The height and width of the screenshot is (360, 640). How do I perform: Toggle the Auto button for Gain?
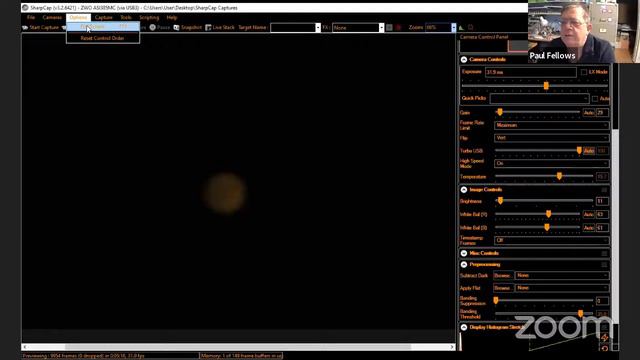[x=589, y=113]
